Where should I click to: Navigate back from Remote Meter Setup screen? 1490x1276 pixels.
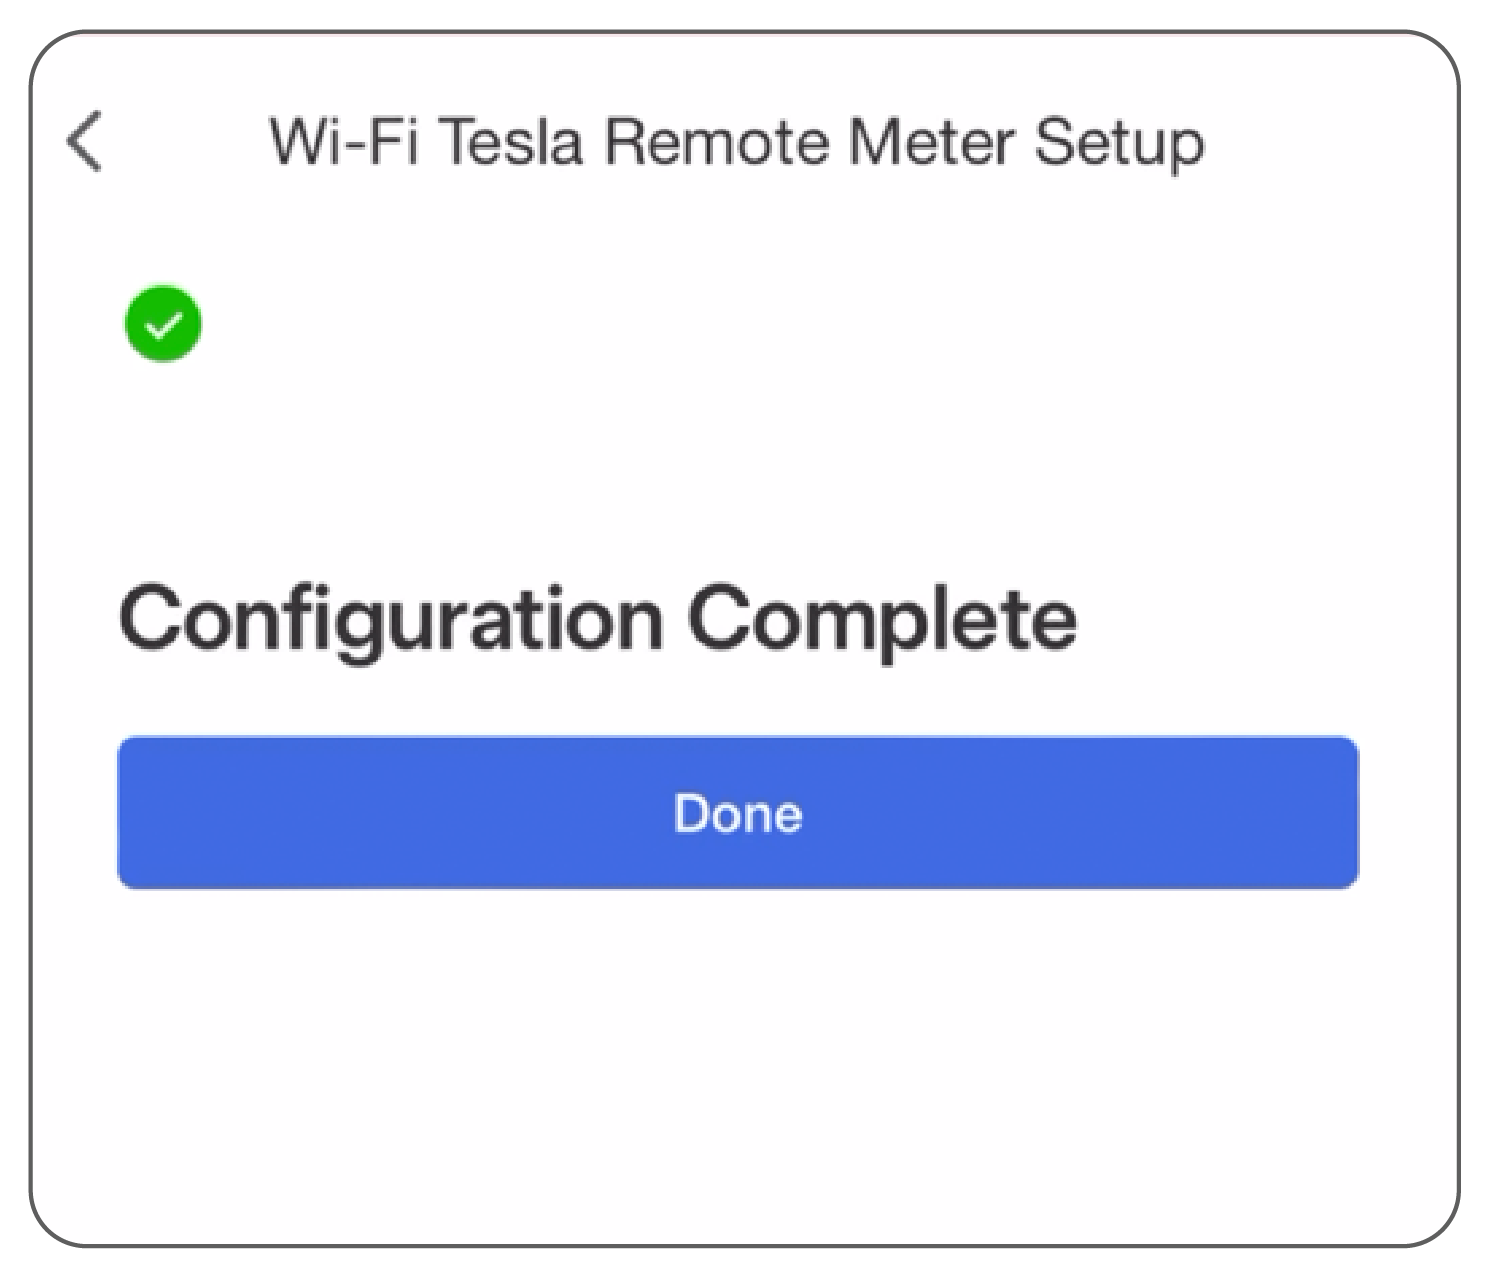84,142
